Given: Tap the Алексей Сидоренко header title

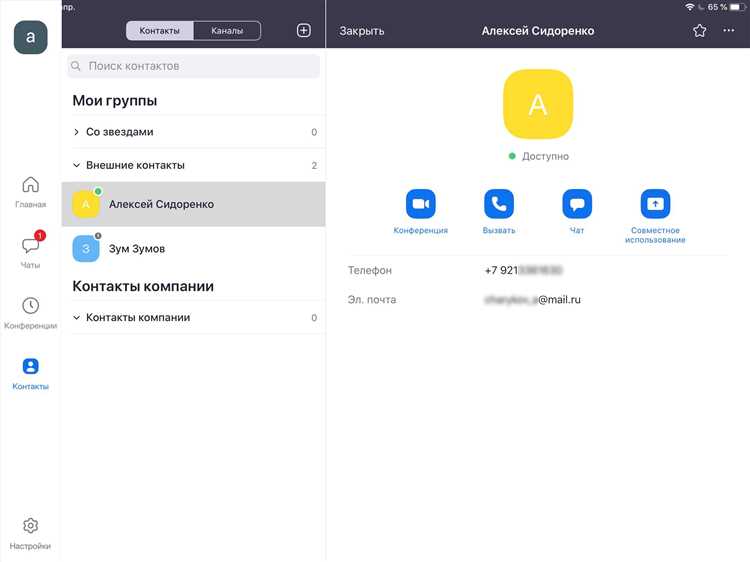Looking at the screenshot, I should pyautogui.click(x=538, y=31).
